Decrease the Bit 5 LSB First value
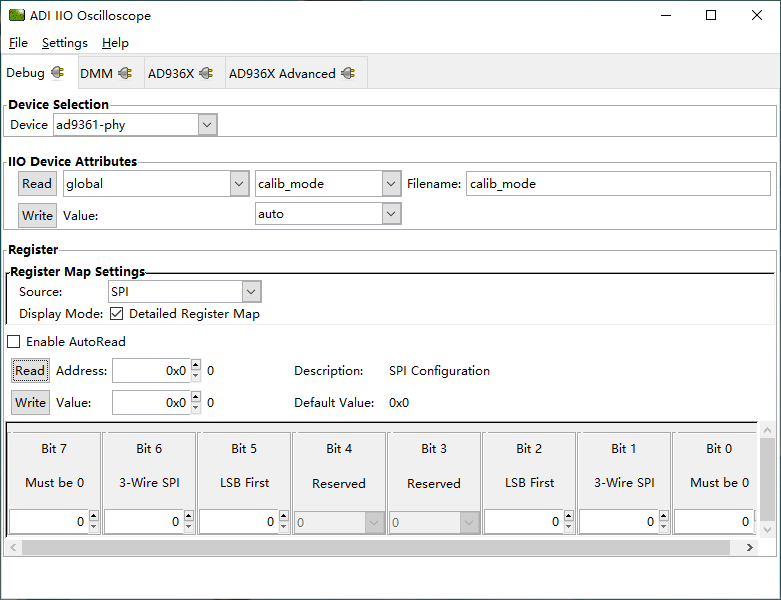The image size is (781, 600). click(284, 527)
